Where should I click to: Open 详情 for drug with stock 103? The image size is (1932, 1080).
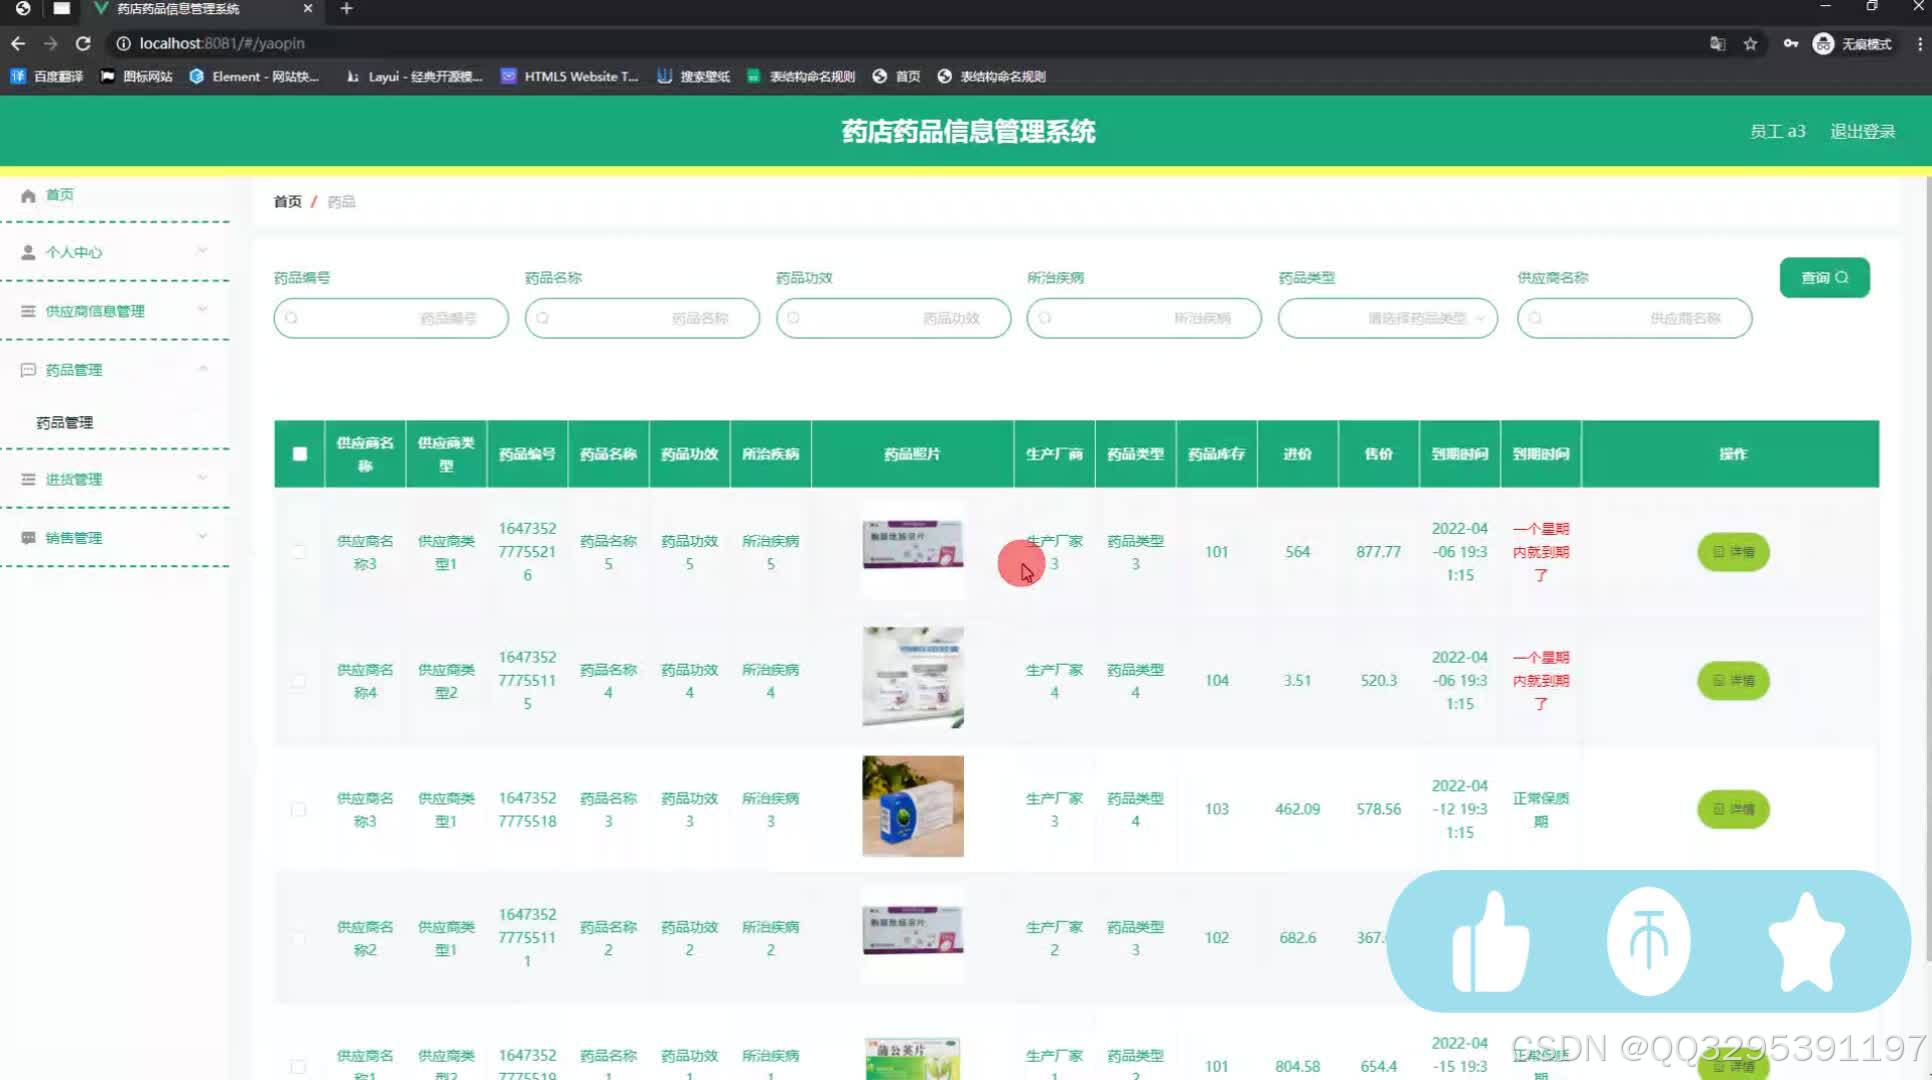(1733, 809)
